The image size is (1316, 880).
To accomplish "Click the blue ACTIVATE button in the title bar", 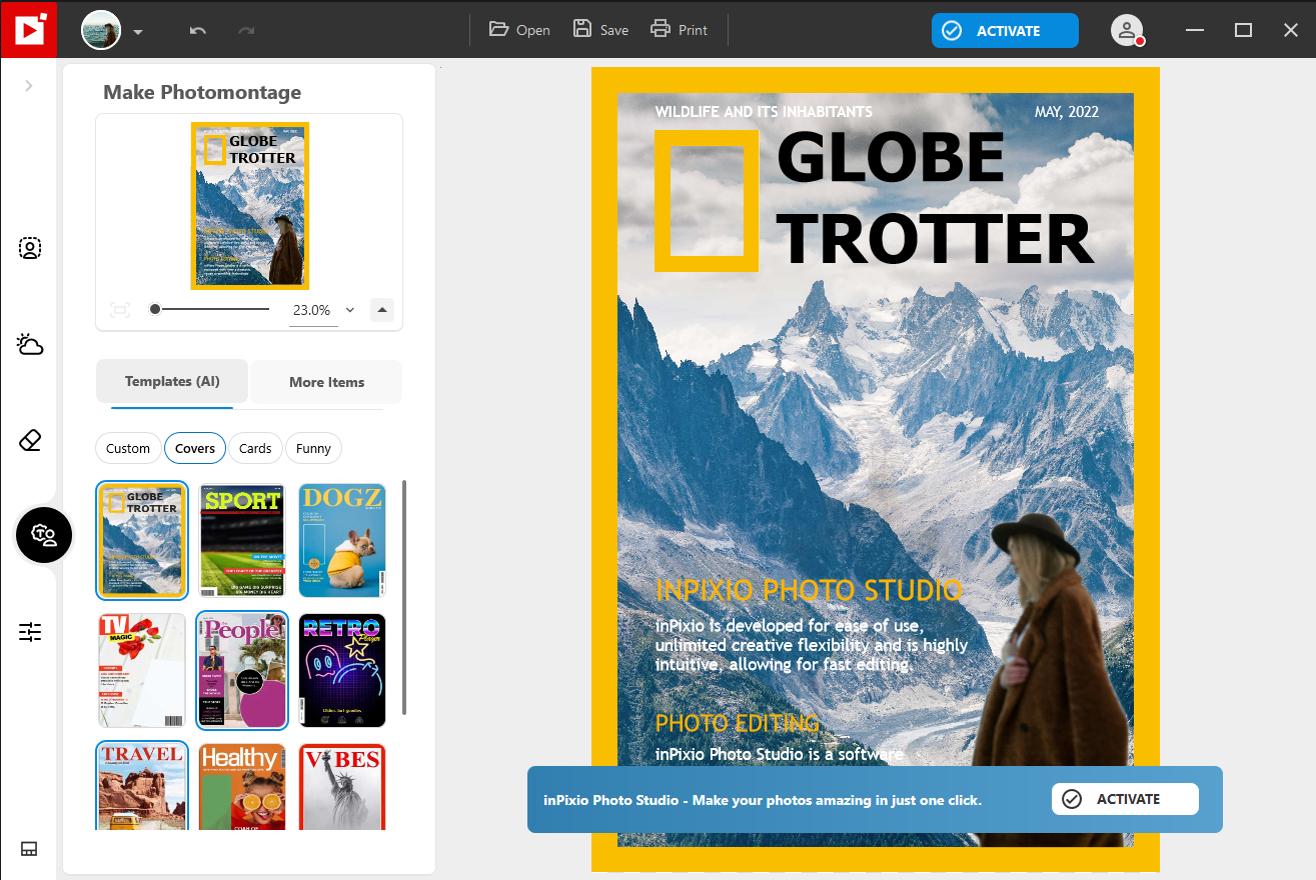I will (x=1005, y=31).
